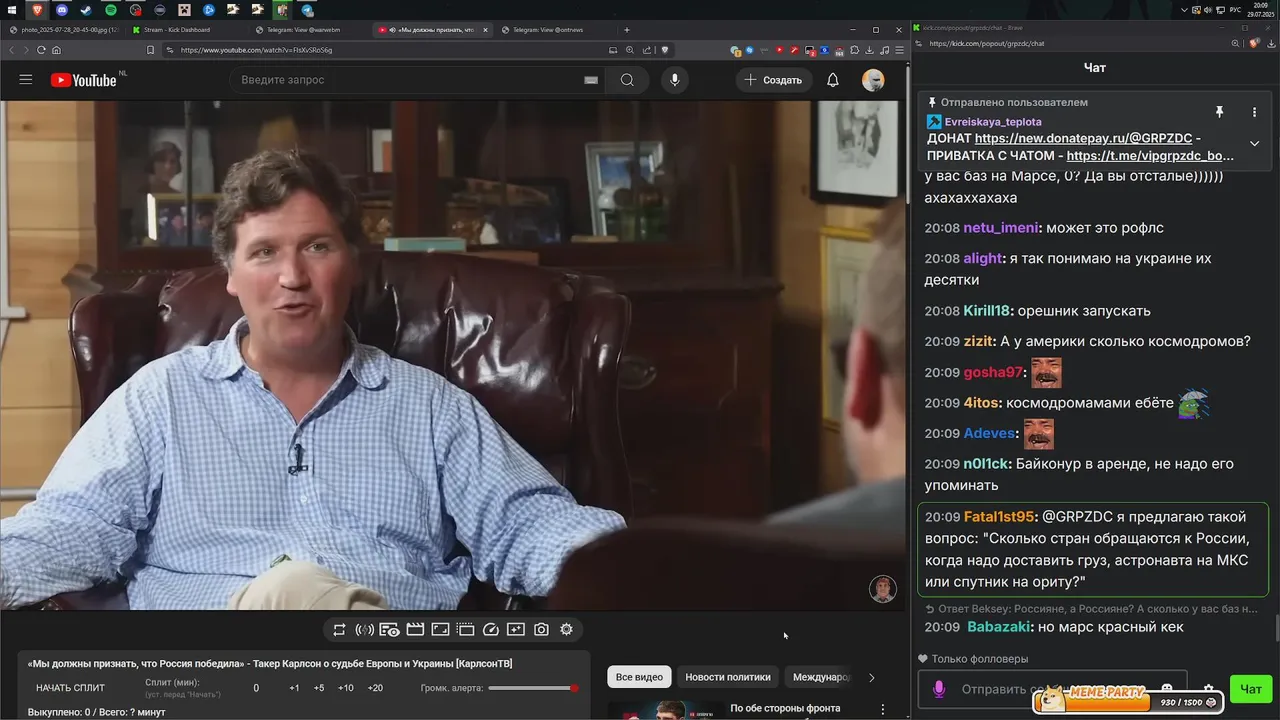This screenshot has height=720, width=1280.
Task: Switch to Telegram: View @warwebm tab
Action: [309, 30]
